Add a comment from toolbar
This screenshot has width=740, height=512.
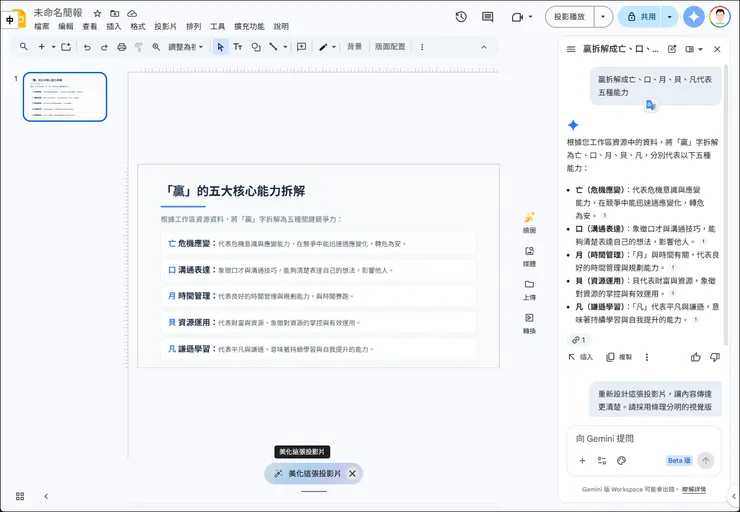click(302, 47)
